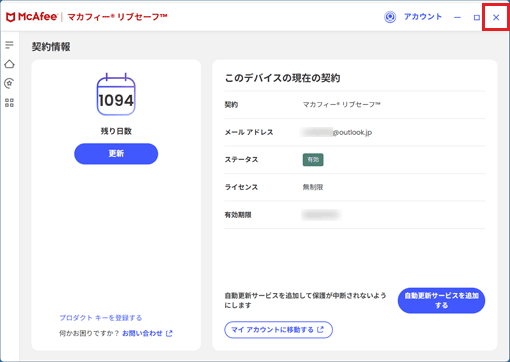This screenshot has height=362, width=510.
Task: Select the @outlook.jp email address
Action: click(x=336, y=132)
